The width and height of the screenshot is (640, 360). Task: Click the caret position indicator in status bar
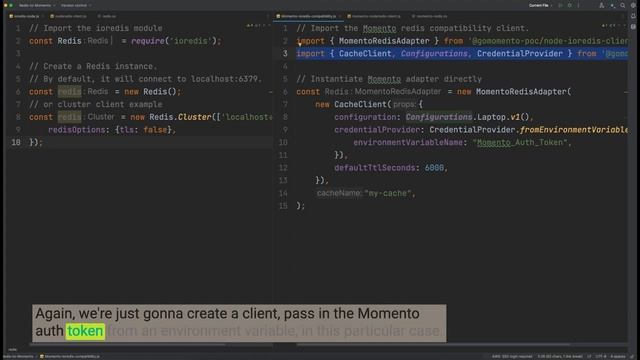(560, 356)
